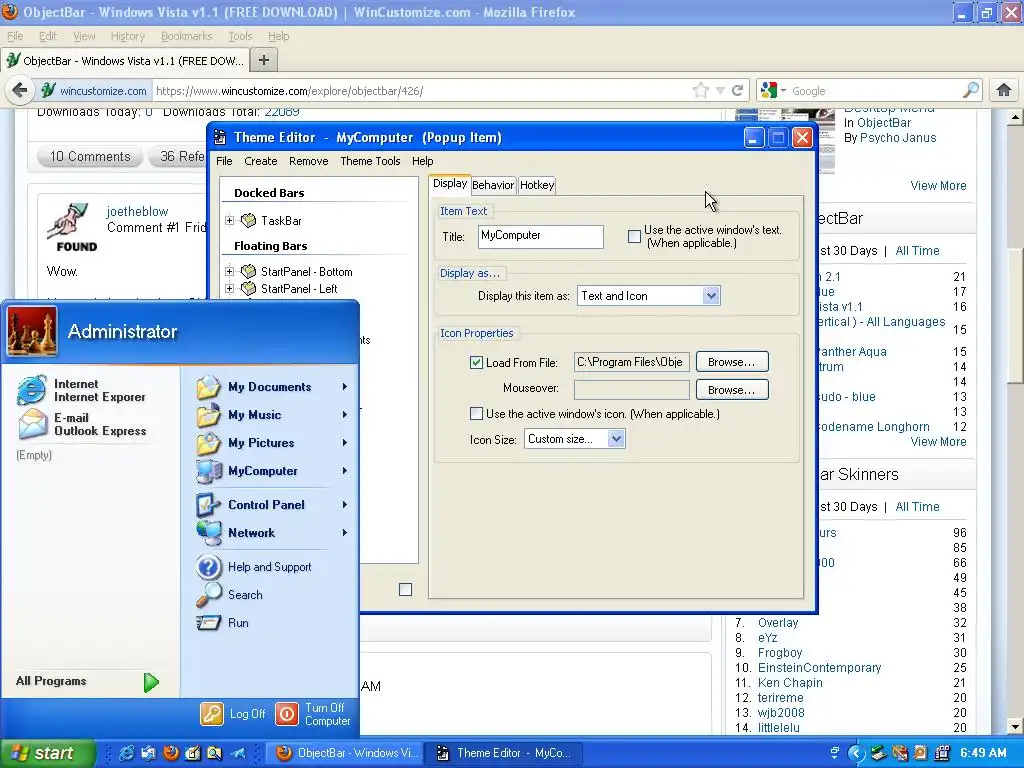Click Administrator chess user picture
Screen dimensions: 1024x768
pyautogui.click(x=32, y=331)
